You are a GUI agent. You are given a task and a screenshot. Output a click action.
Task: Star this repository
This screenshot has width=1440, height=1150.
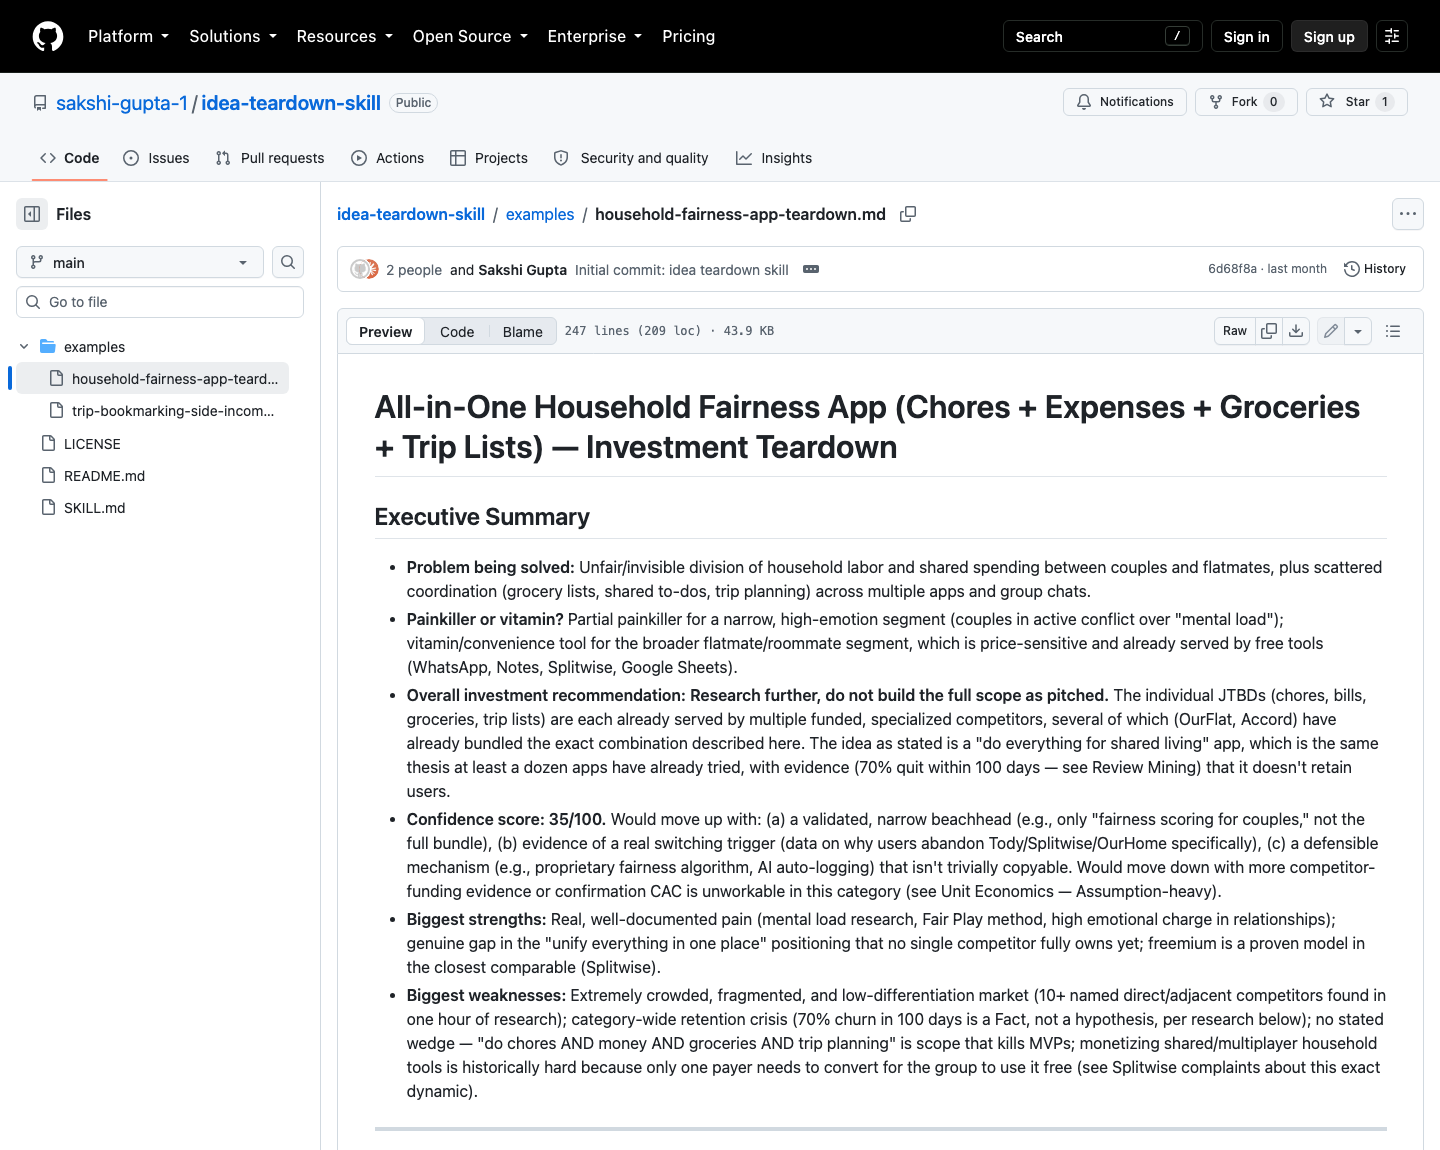(1356, 102)
